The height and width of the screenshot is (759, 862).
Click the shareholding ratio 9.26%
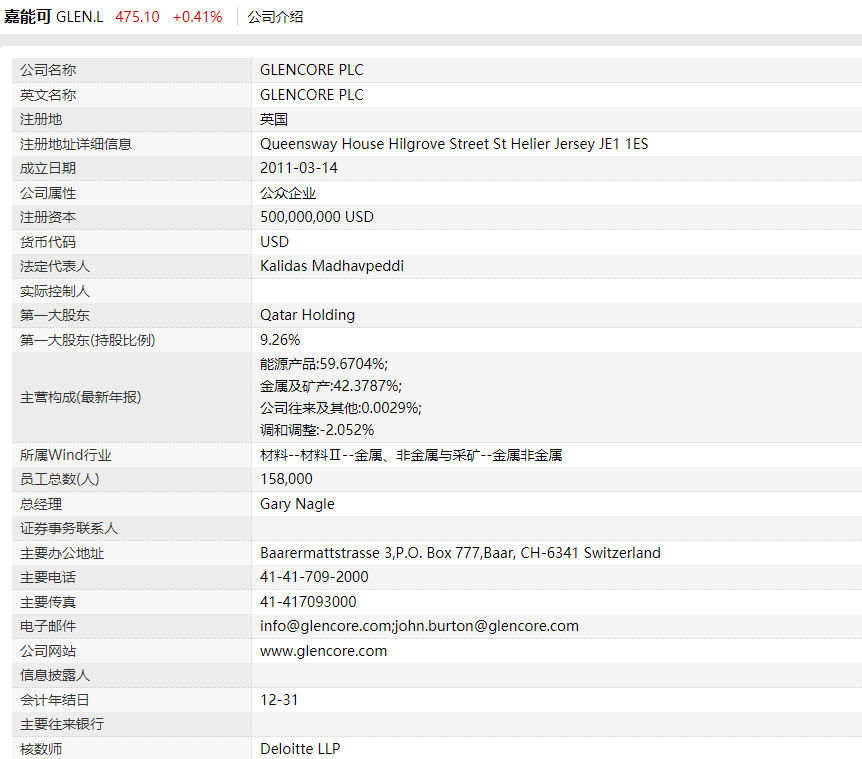(x=280, y=340)
